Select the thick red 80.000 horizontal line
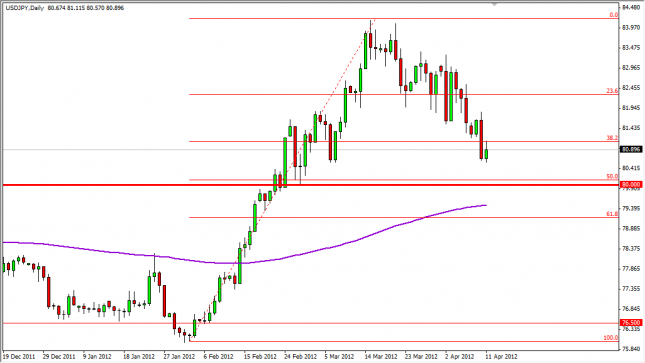The image size is (645, 363). pos(310,185)
